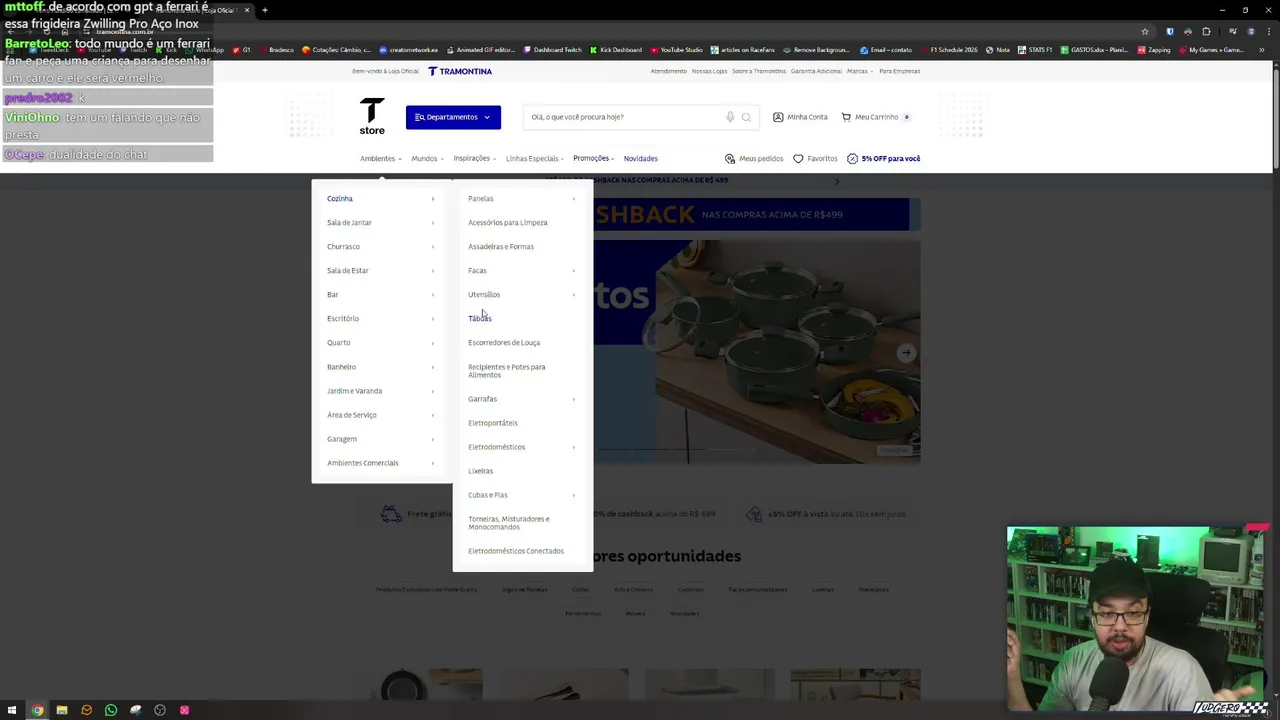Click the Atendimento top link
Viewport: 1280px width, 720px height.
point(669,71)
